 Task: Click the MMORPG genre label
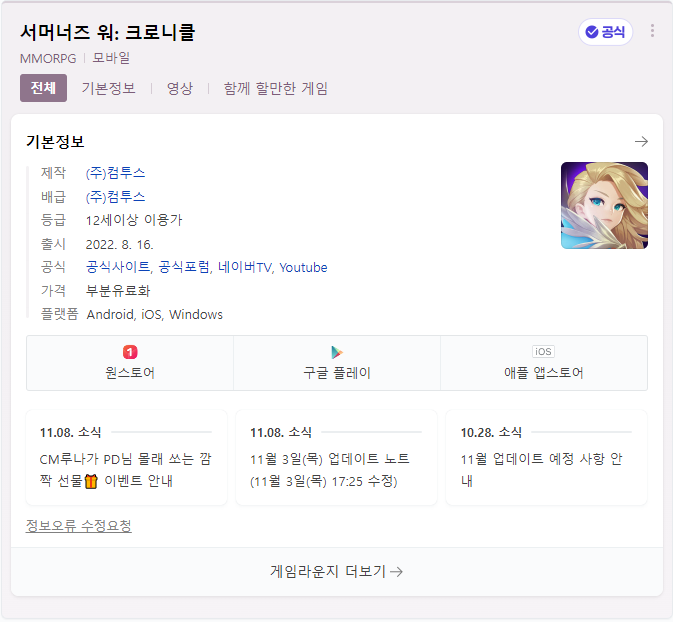[x=48, y=58]
